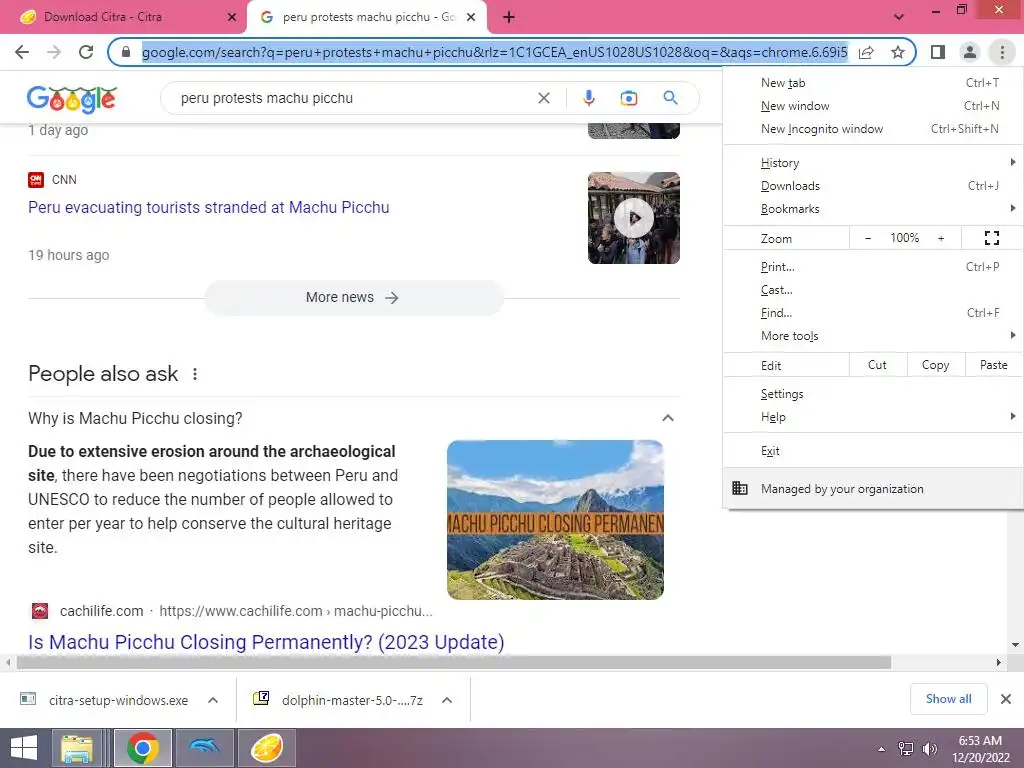Click Chrome icon in taskbar

pos(143,748)
